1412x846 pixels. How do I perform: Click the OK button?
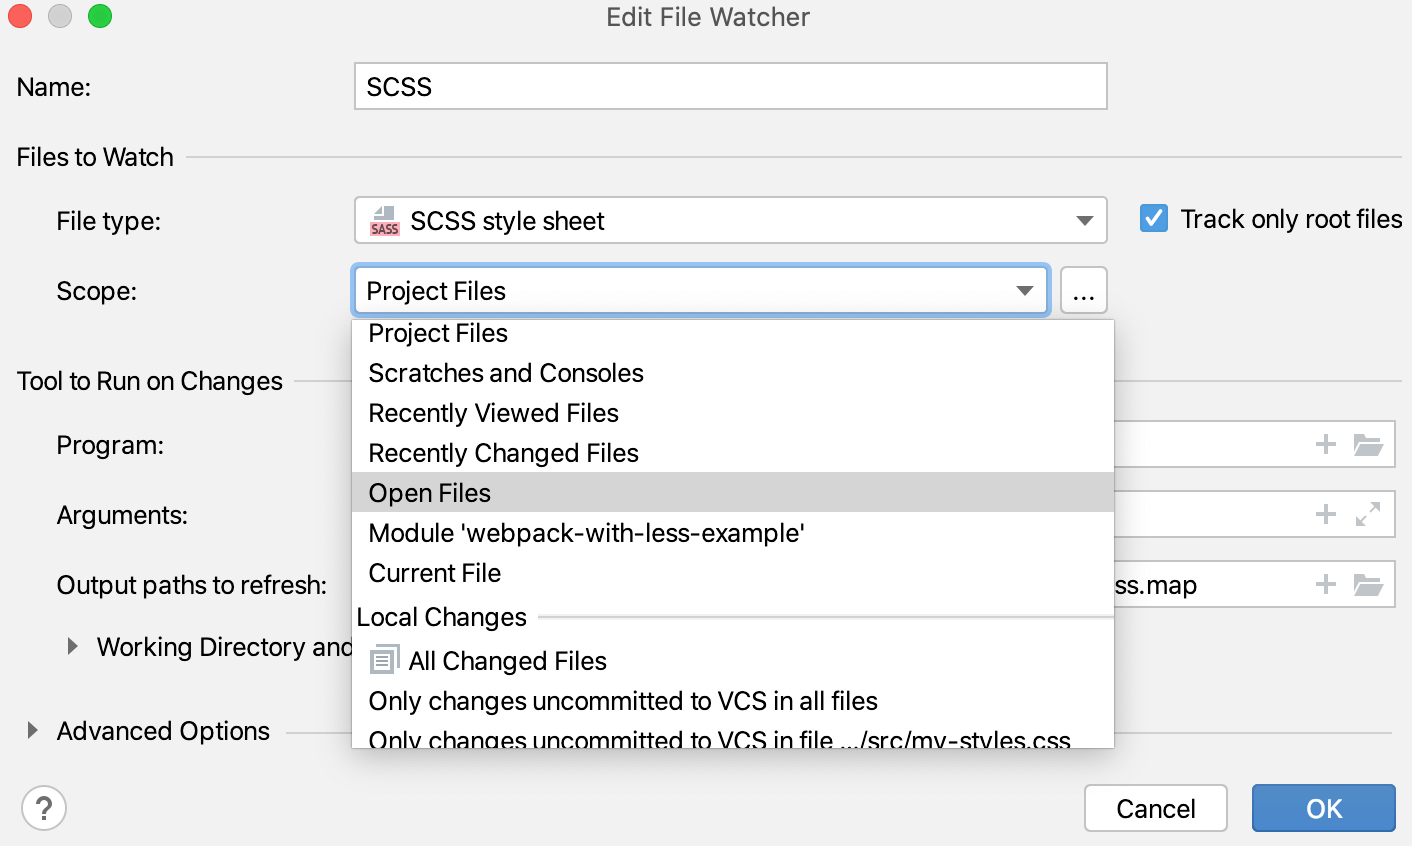coord(1323,808)
